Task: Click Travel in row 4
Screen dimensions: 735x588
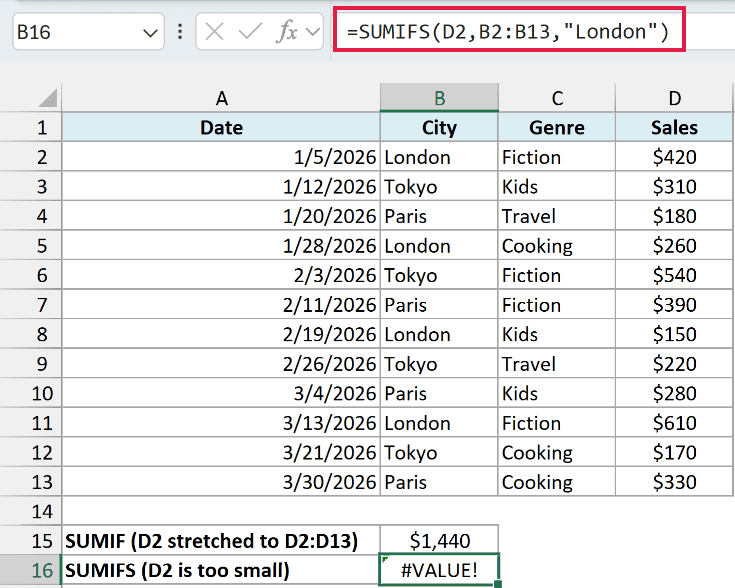Action: click(557, 216)
